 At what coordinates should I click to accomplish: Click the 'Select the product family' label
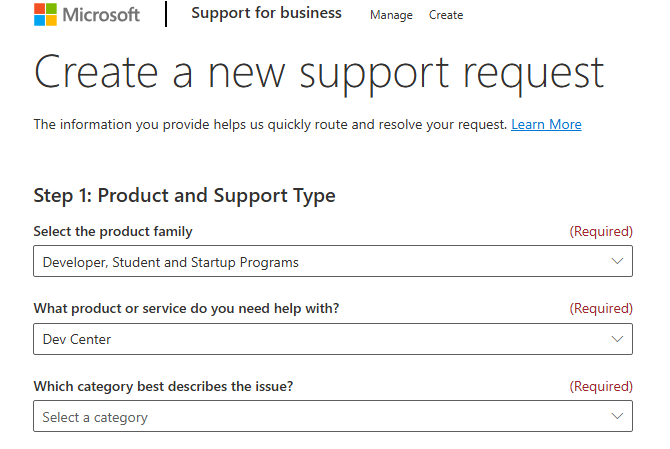pos(113,232)
